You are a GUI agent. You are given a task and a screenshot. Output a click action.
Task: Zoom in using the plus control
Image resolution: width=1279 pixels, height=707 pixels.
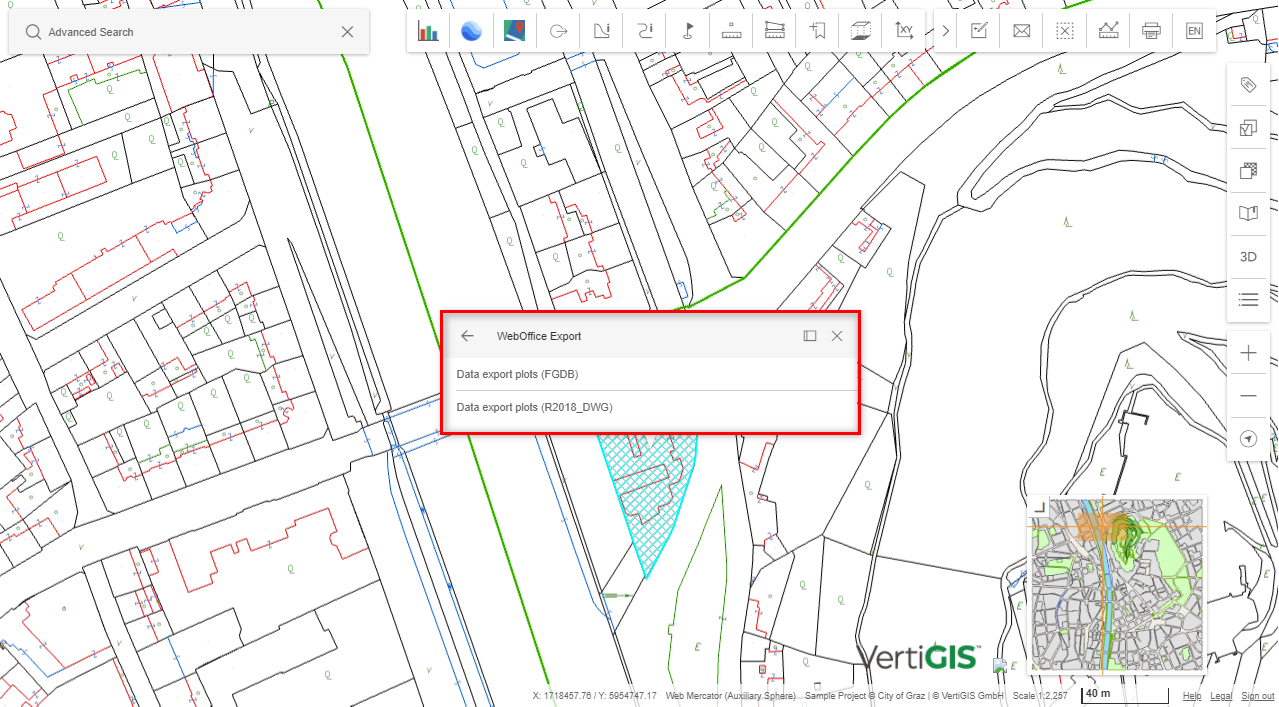coord(1248,352)
